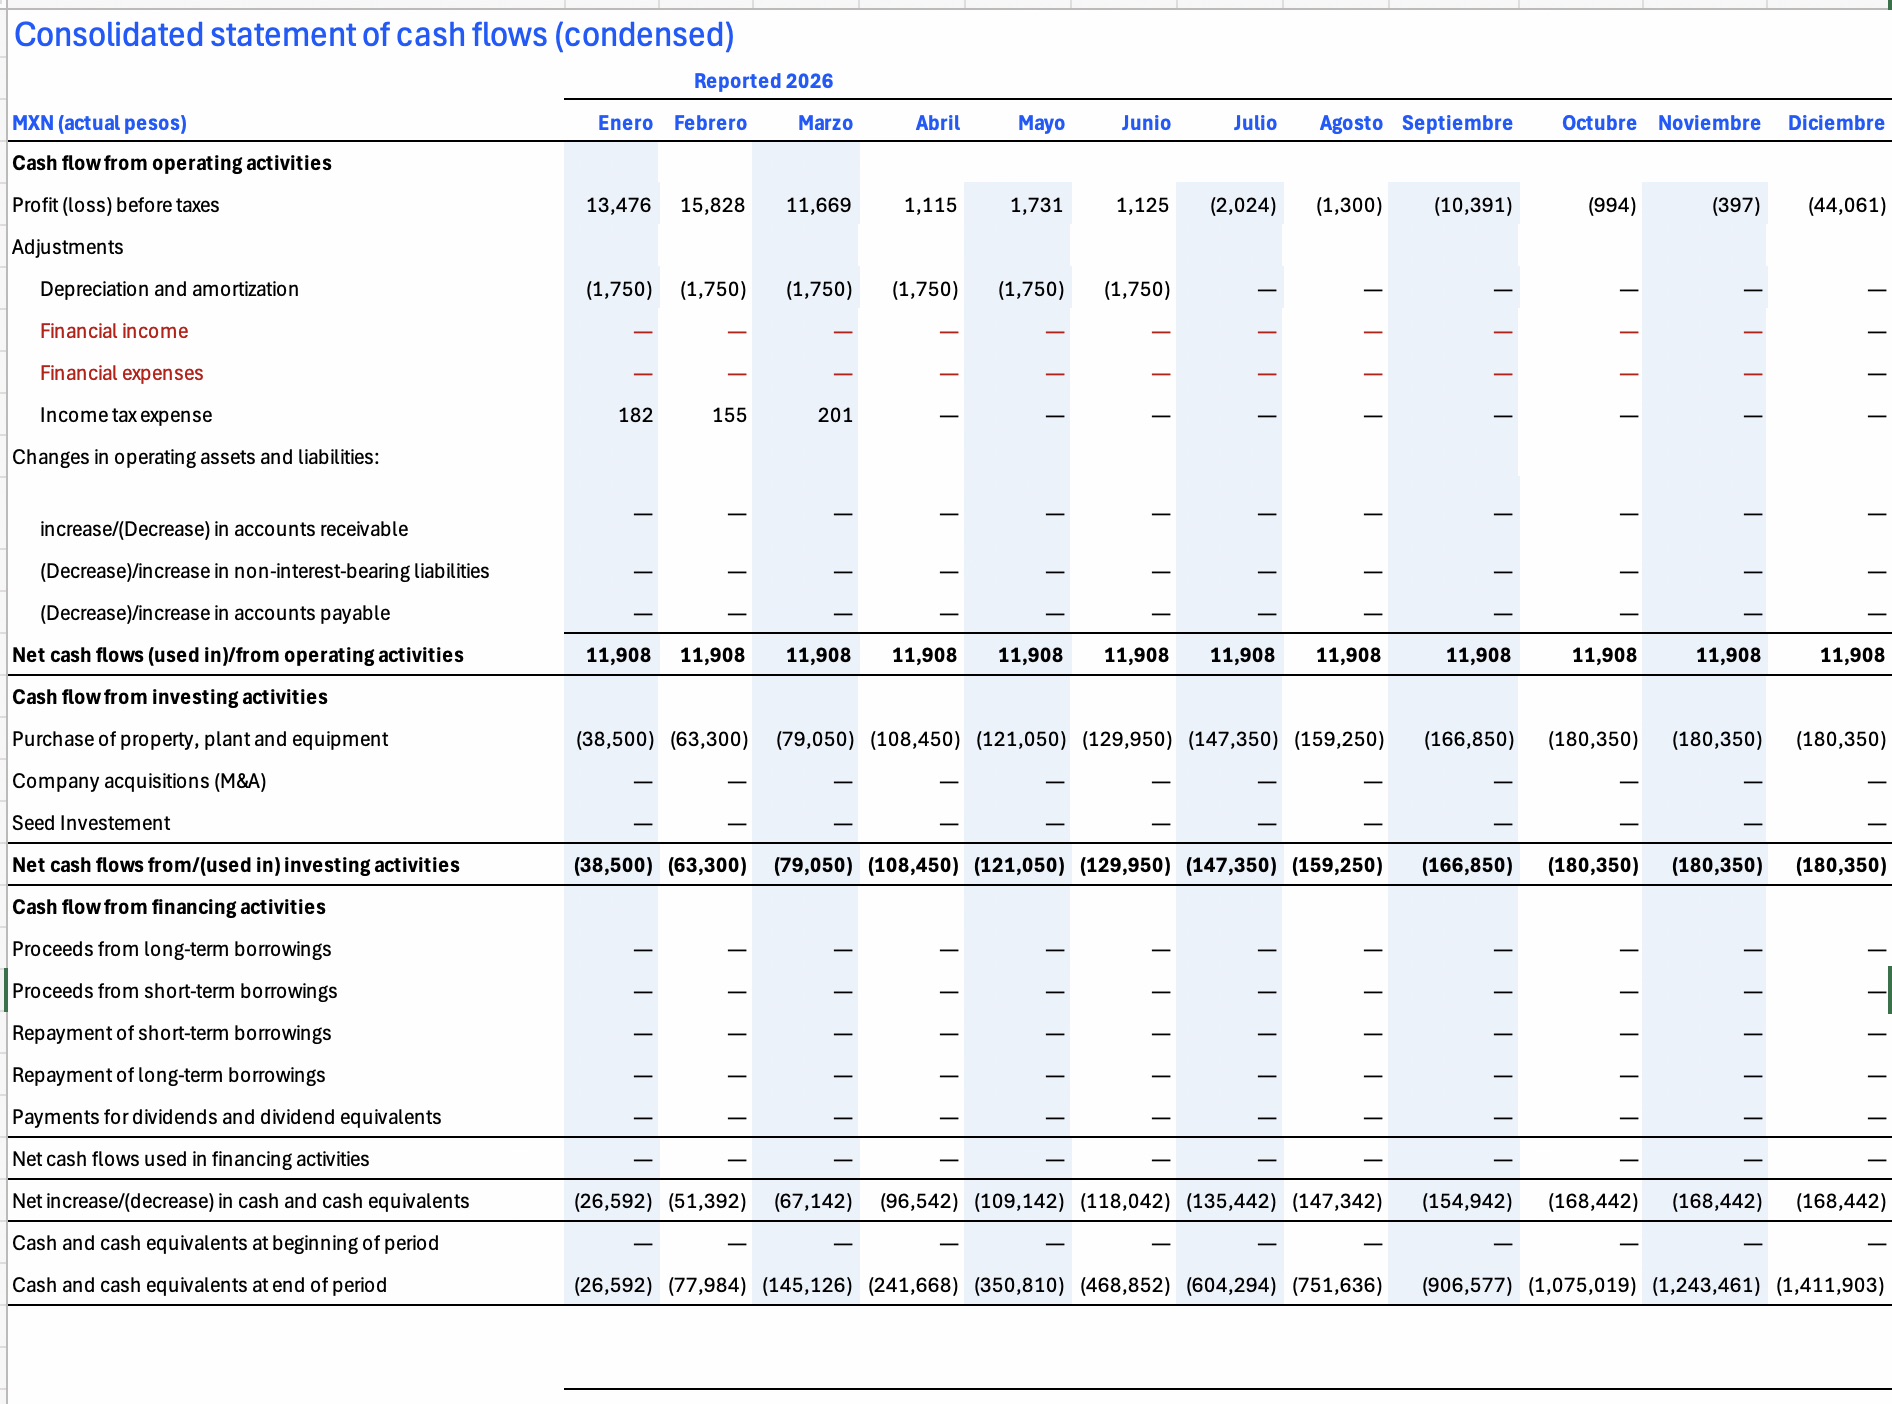
Task: Select 'Cash flow from operating activities' heading
Action: (172, 163)
